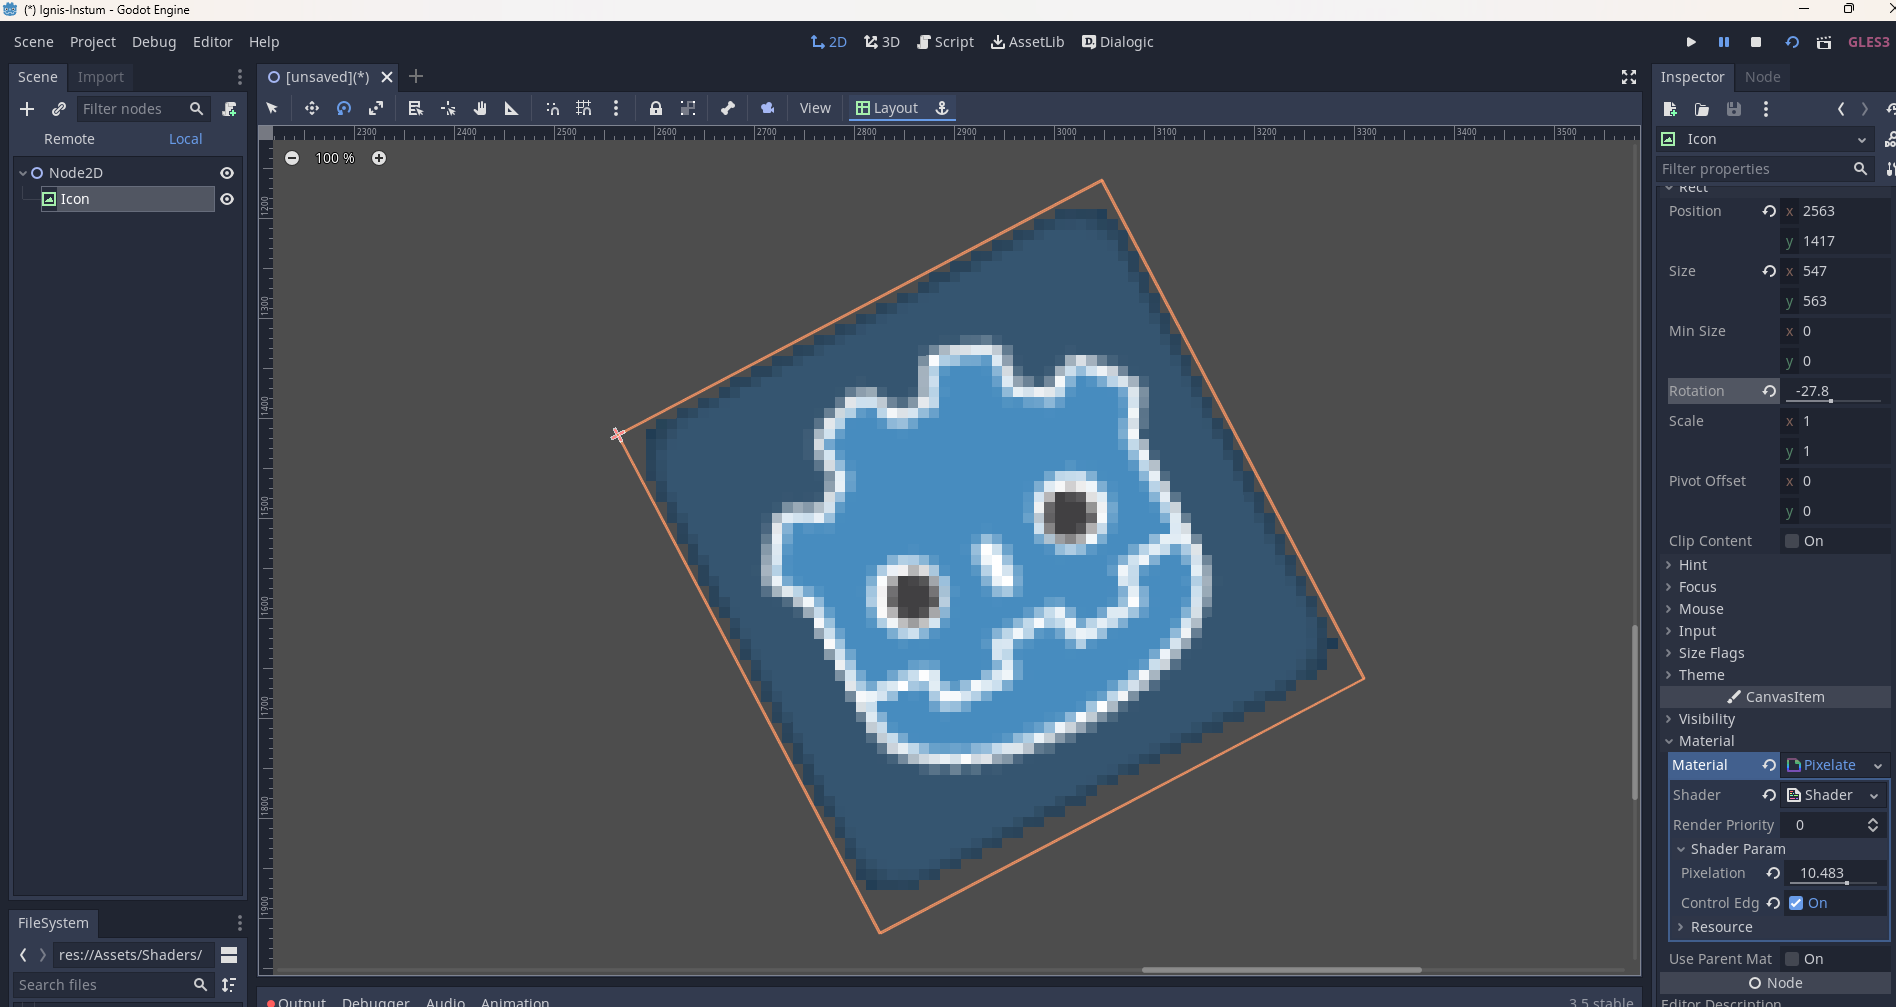
Task: Activate the Move Mode tool
Action: [312, 108]
